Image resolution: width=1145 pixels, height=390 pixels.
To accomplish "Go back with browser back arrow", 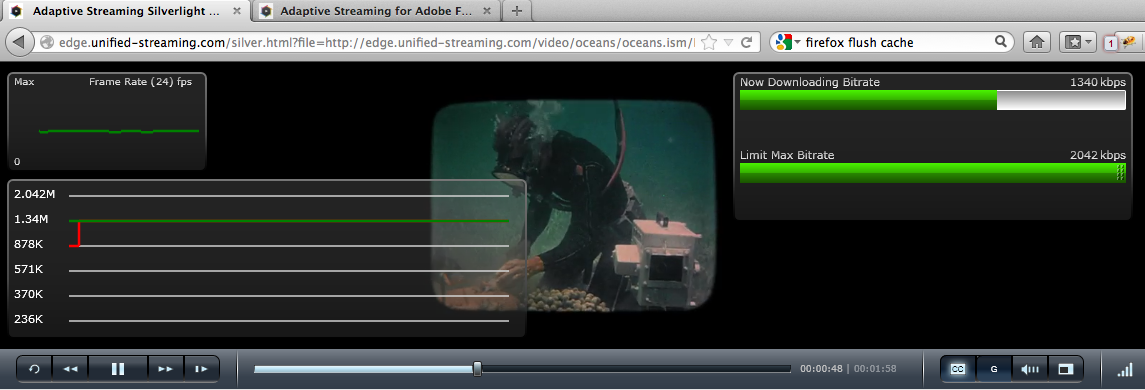I will click(20, 42).
